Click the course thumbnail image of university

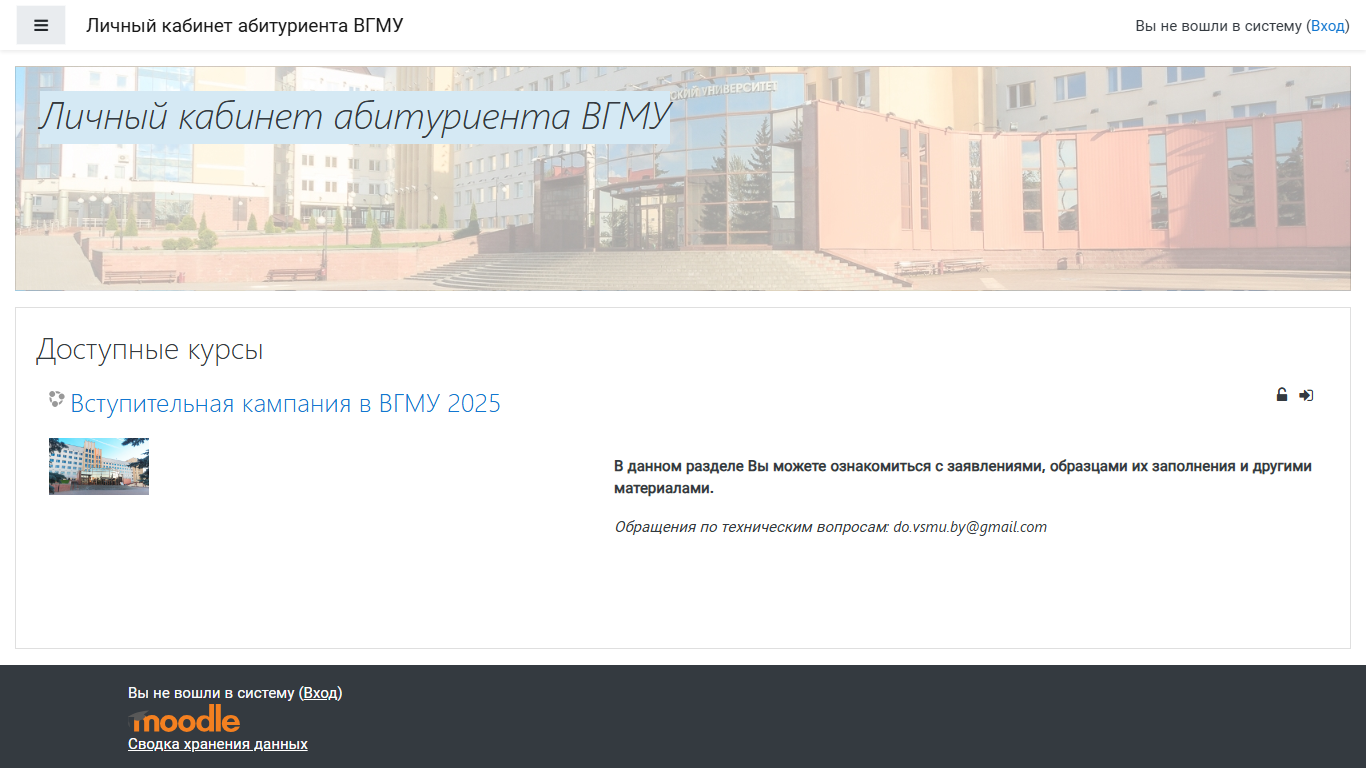tap(99, 466)
